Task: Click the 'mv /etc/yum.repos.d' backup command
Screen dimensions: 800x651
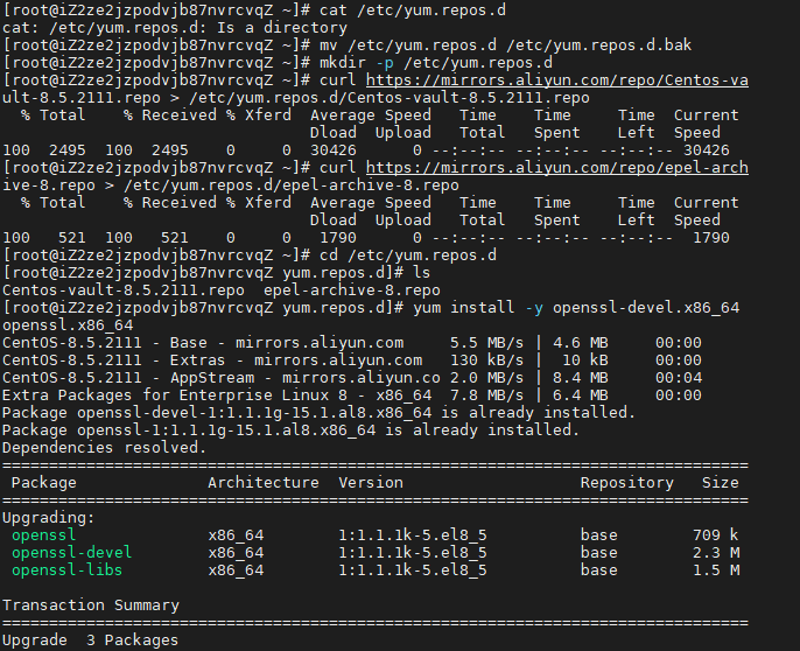Action: (x=506, y=45)
